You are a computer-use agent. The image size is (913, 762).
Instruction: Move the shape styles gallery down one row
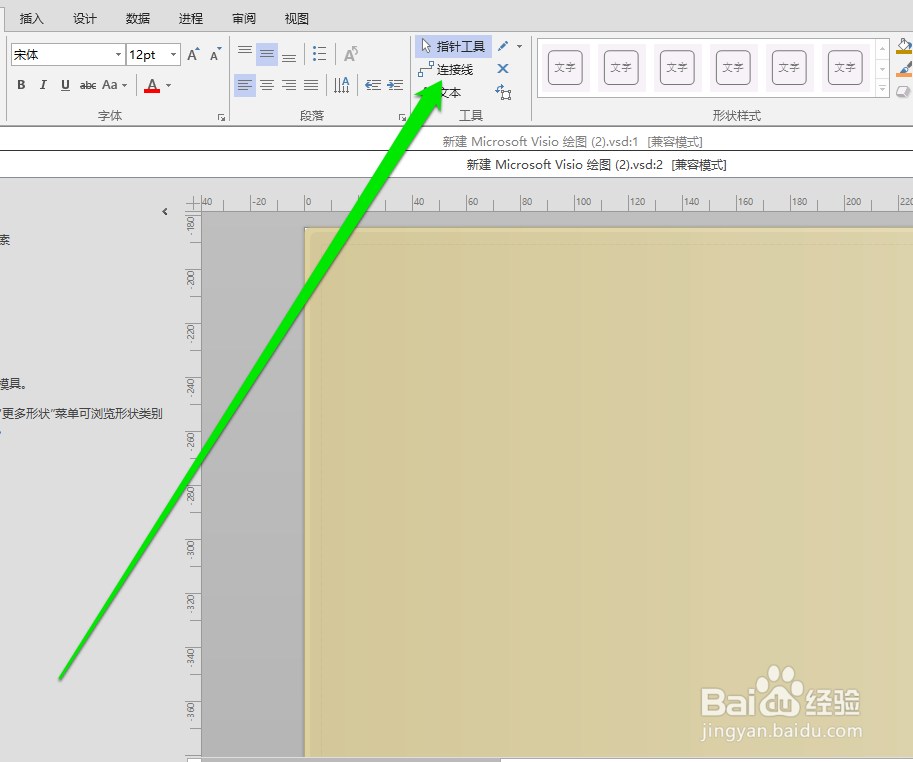(883, 69)
